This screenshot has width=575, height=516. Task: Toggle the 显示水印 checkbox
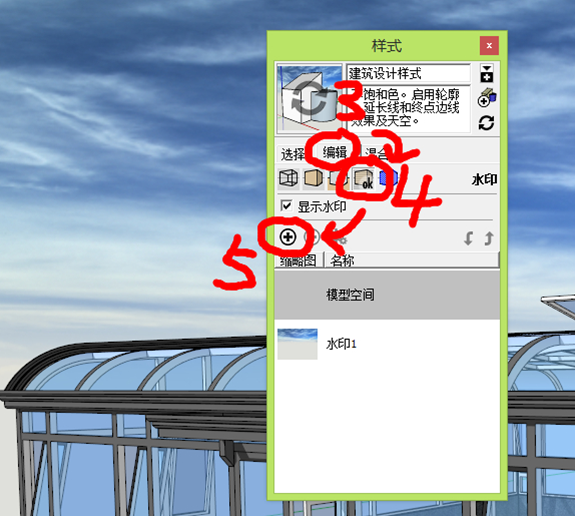286,206
